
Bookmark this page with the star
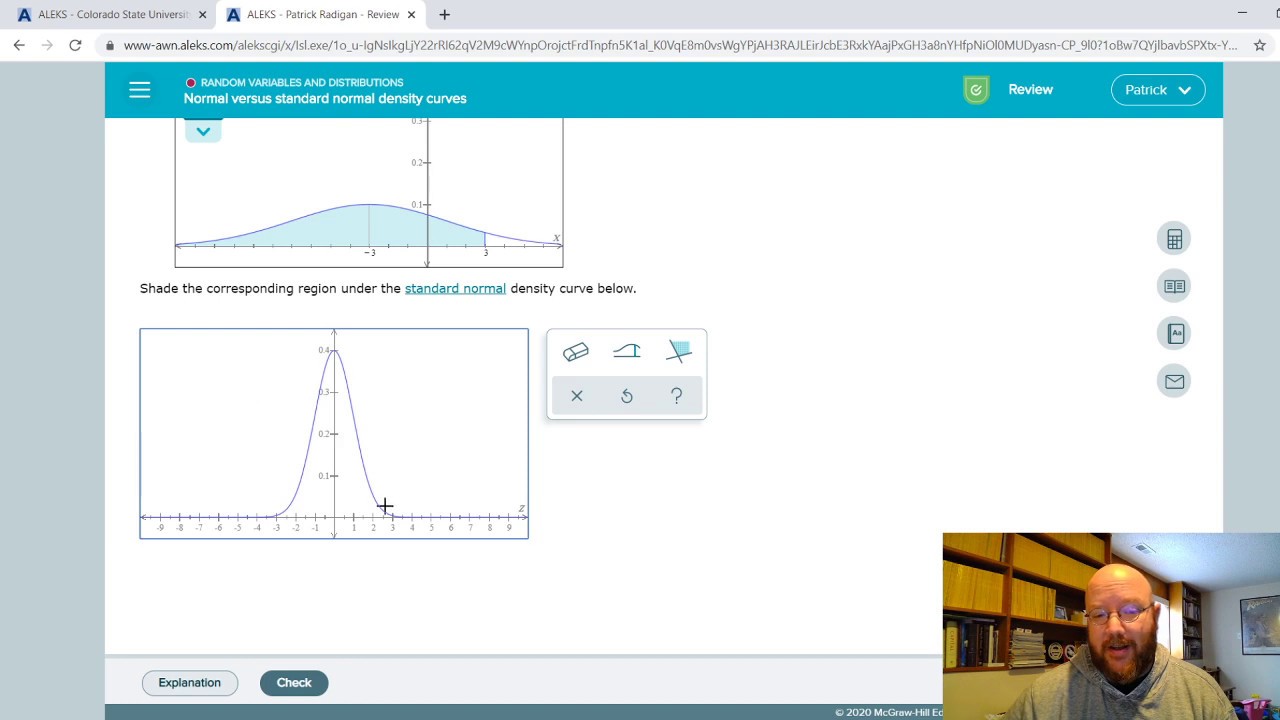tap(1259, 45)
